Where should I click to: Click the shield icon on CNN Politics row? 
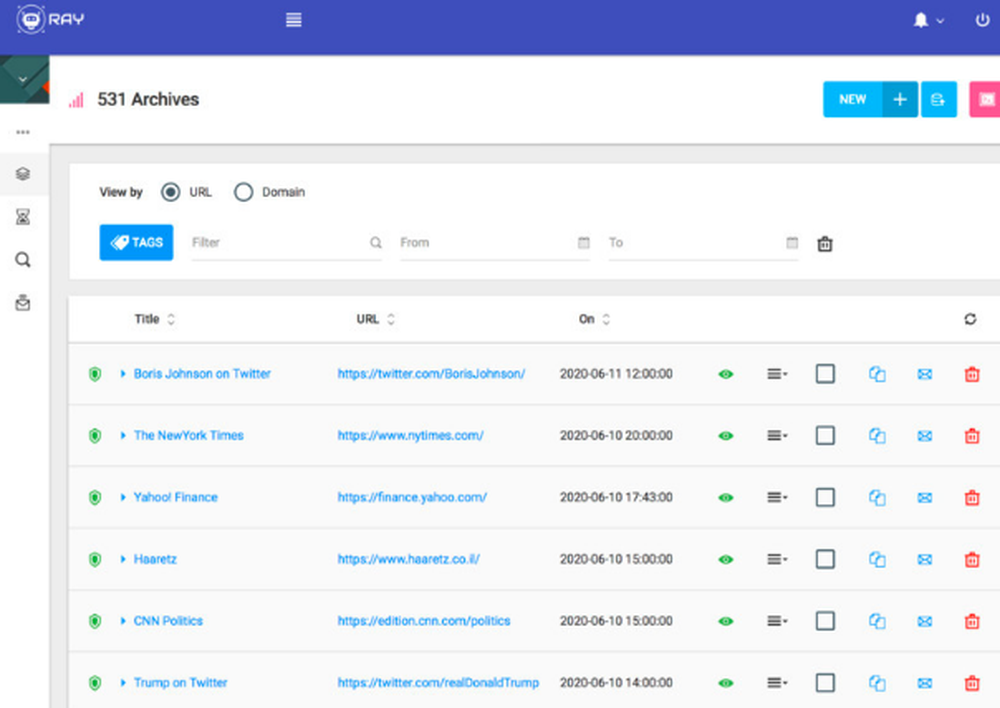pos(95,621)
